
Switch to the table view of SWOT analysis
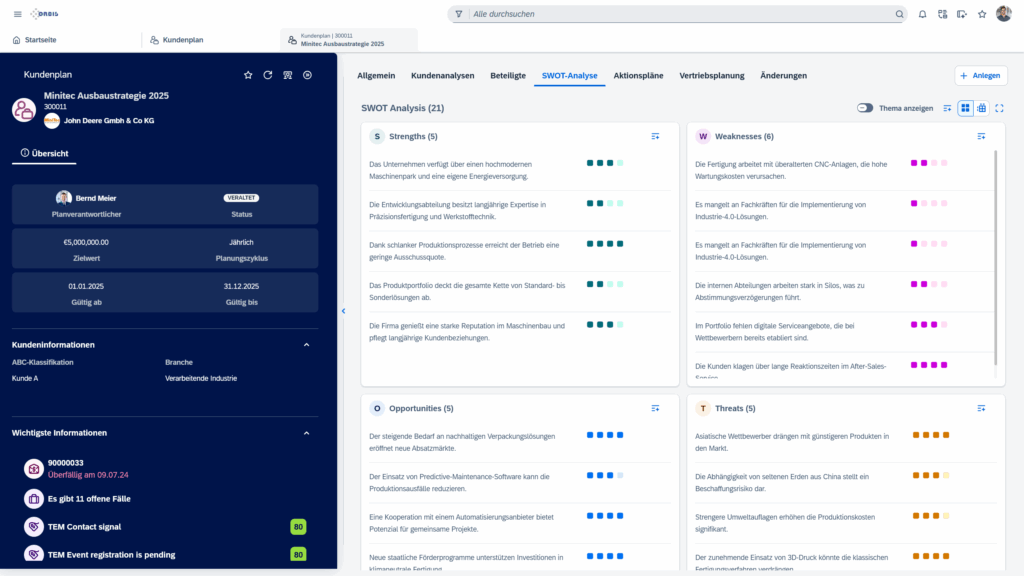click(982, 108)
